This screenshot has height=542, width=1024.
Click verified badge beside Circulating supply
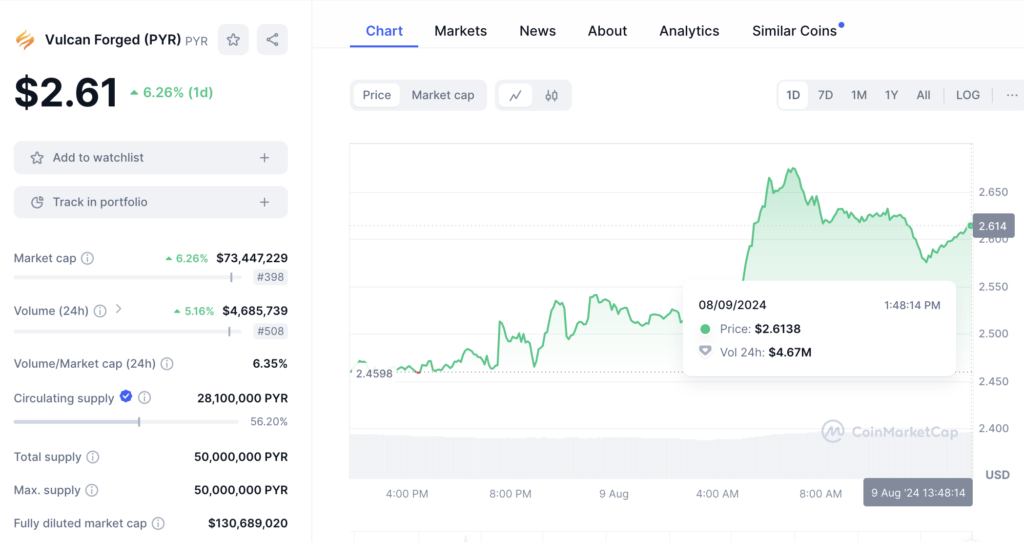click(x=126, y=396)
